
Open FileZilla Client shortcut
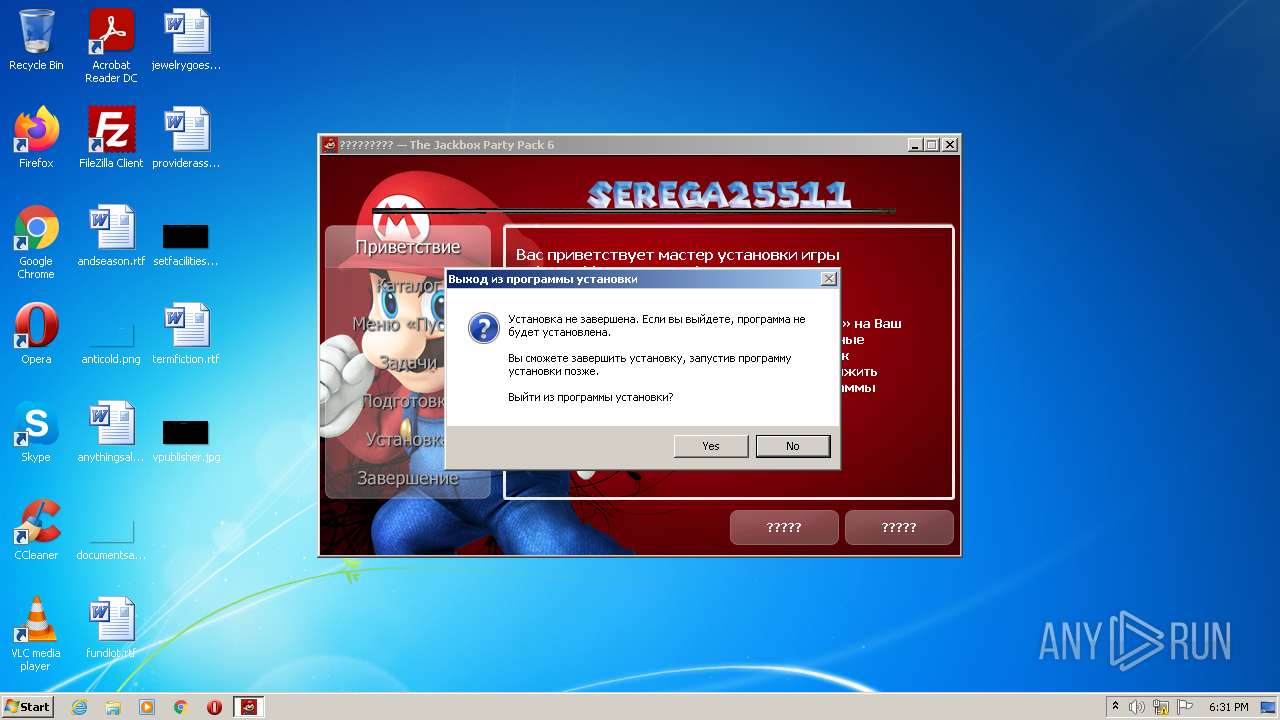[111, 138]
